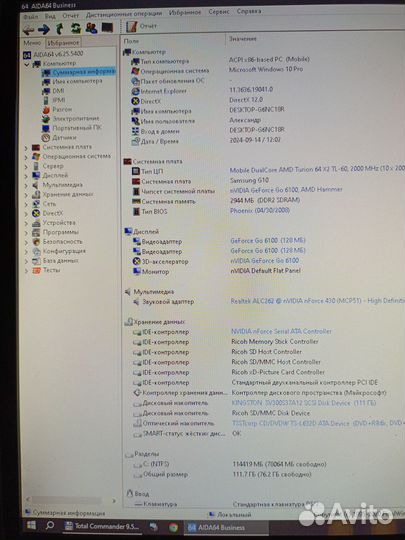405x540 pixels.
Task: Open the users icon in toolbar
Action: coord(91,28)
